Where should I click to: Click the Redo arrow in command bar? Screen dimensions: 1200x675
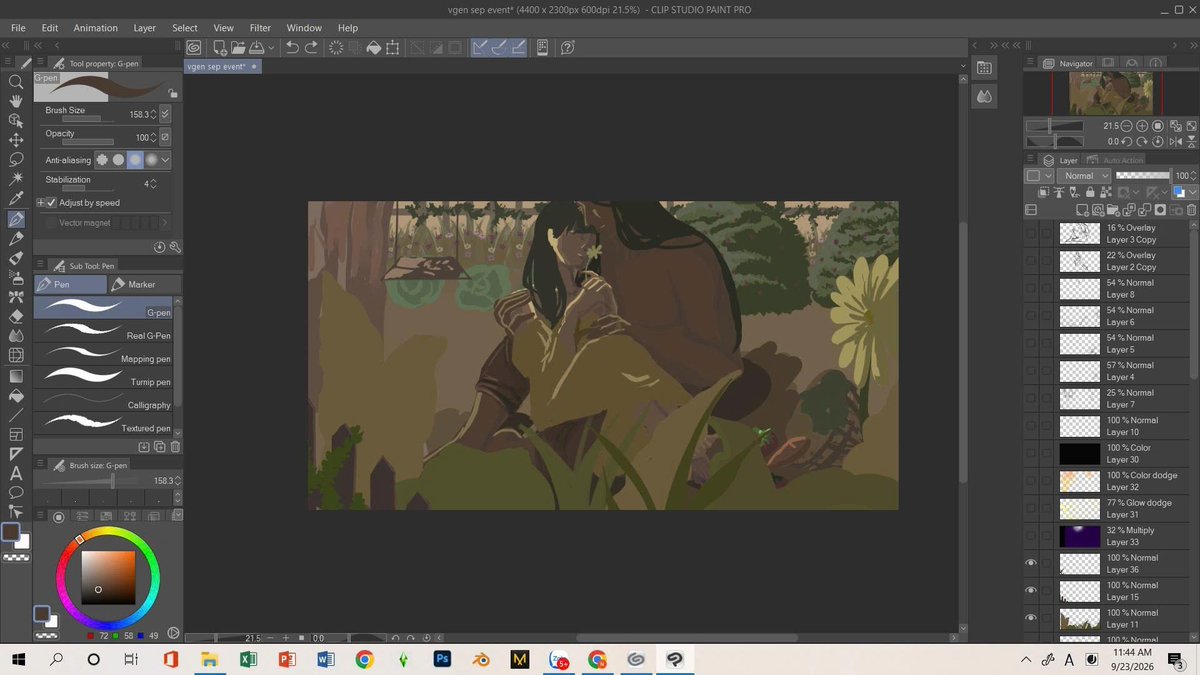[x=312, y=47]
